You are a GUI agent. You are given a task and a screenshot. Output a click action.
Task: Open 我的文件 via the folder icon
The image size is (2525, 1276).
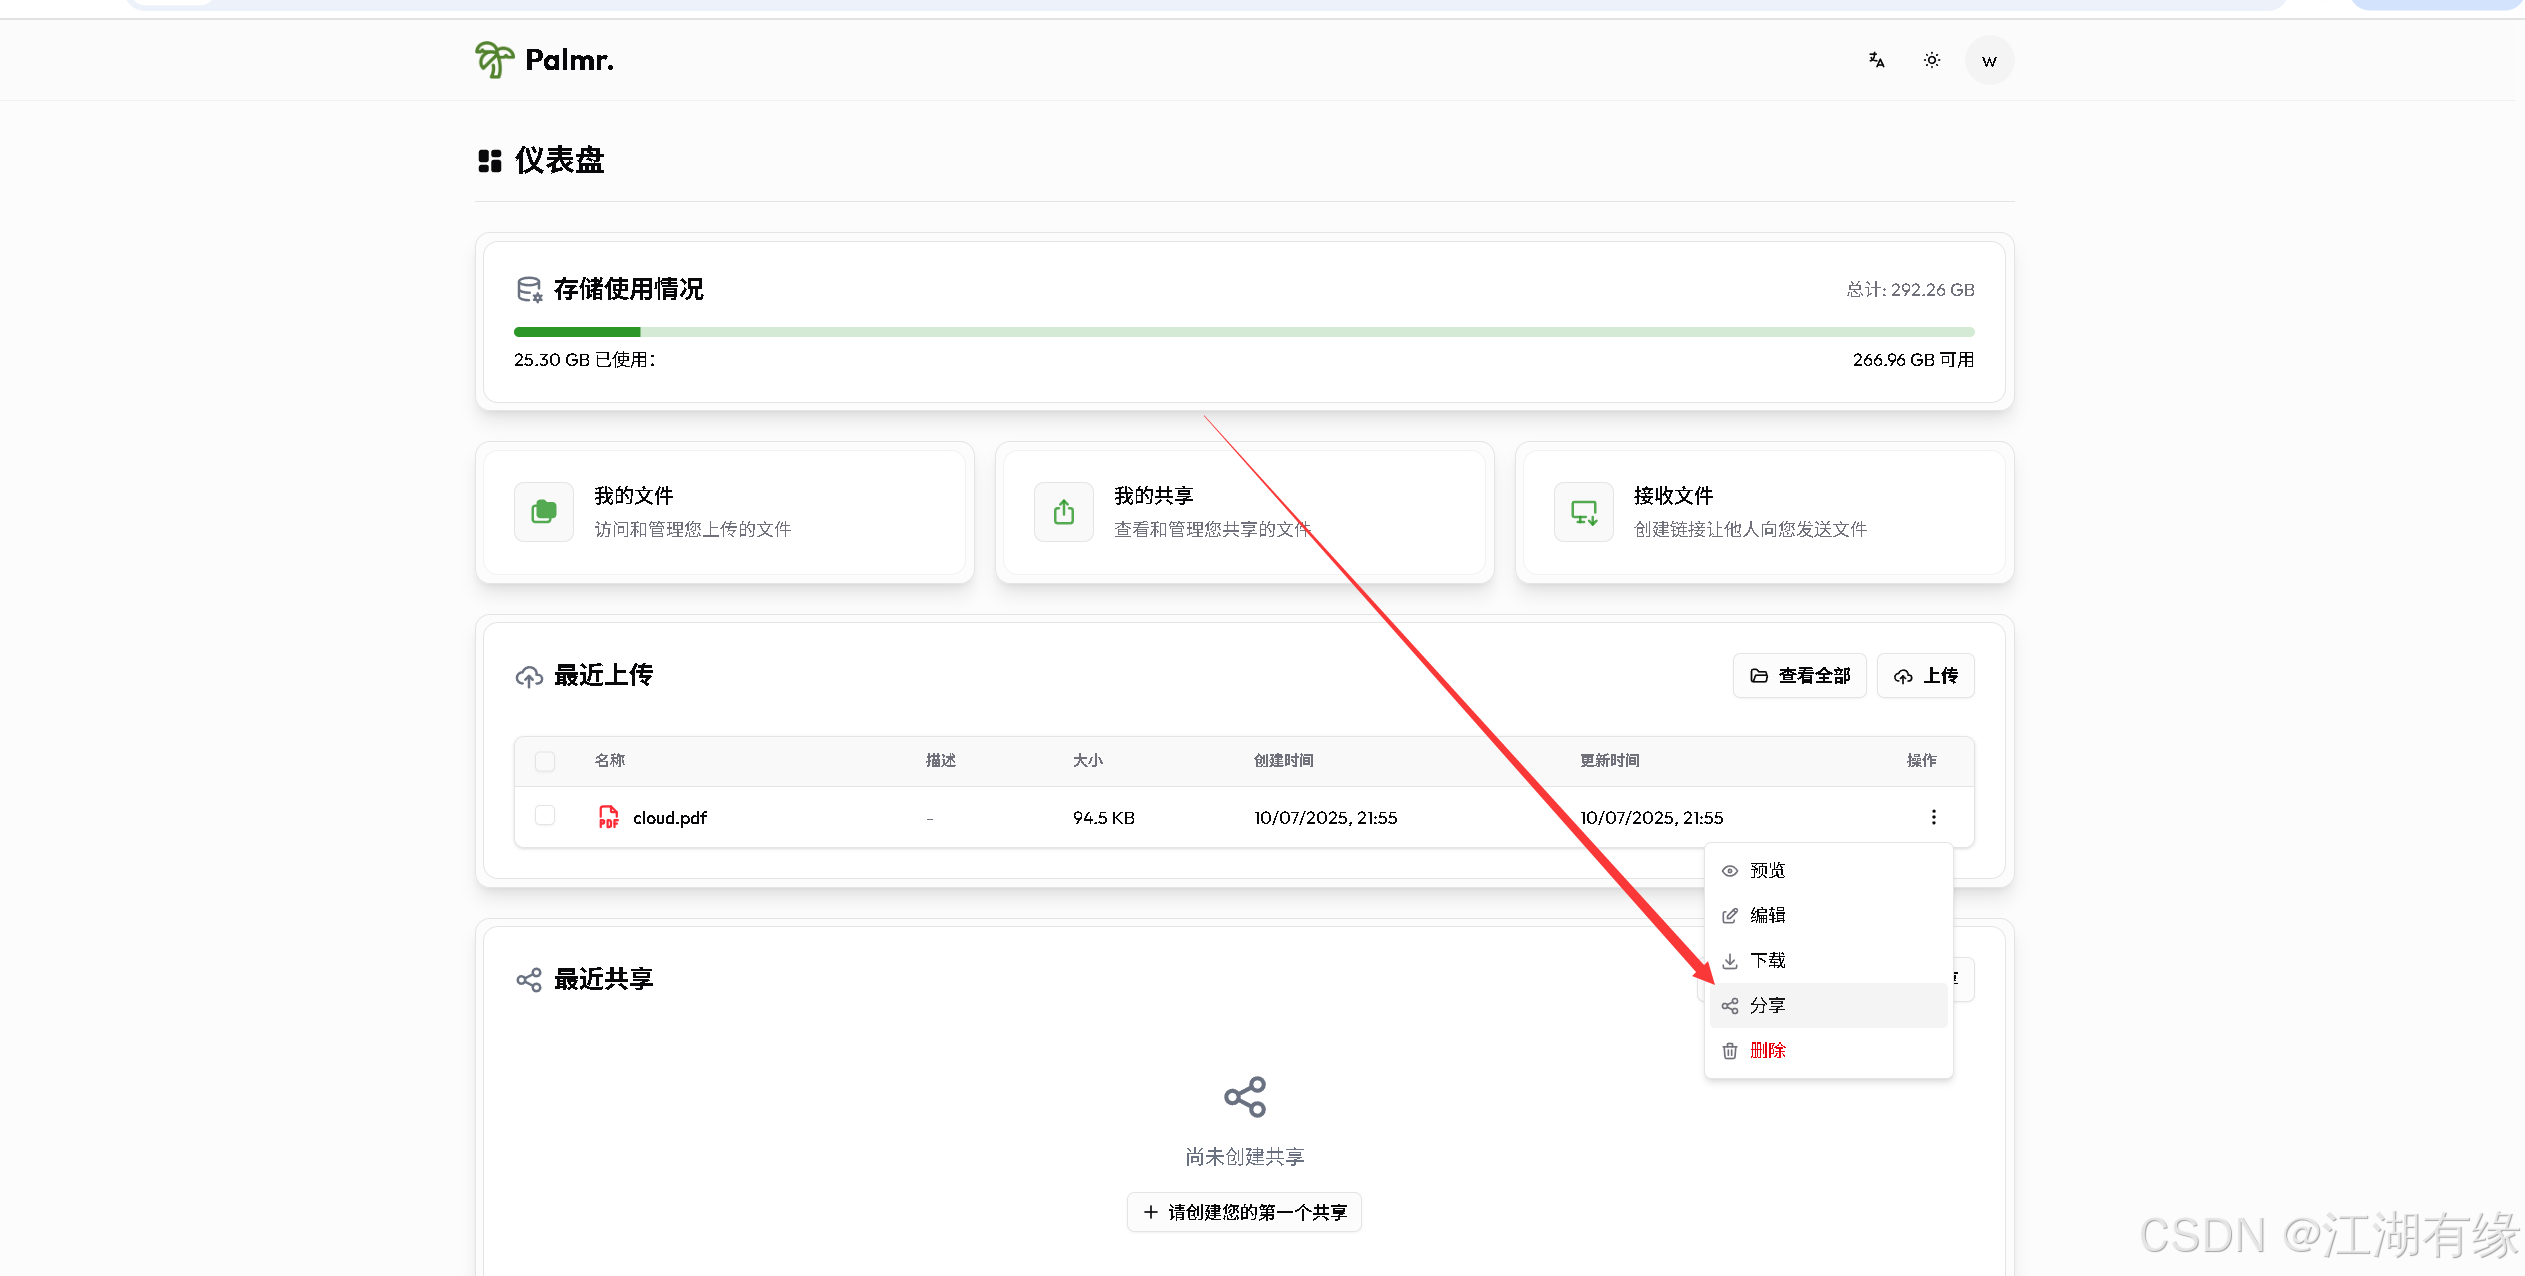pos(543,512)
